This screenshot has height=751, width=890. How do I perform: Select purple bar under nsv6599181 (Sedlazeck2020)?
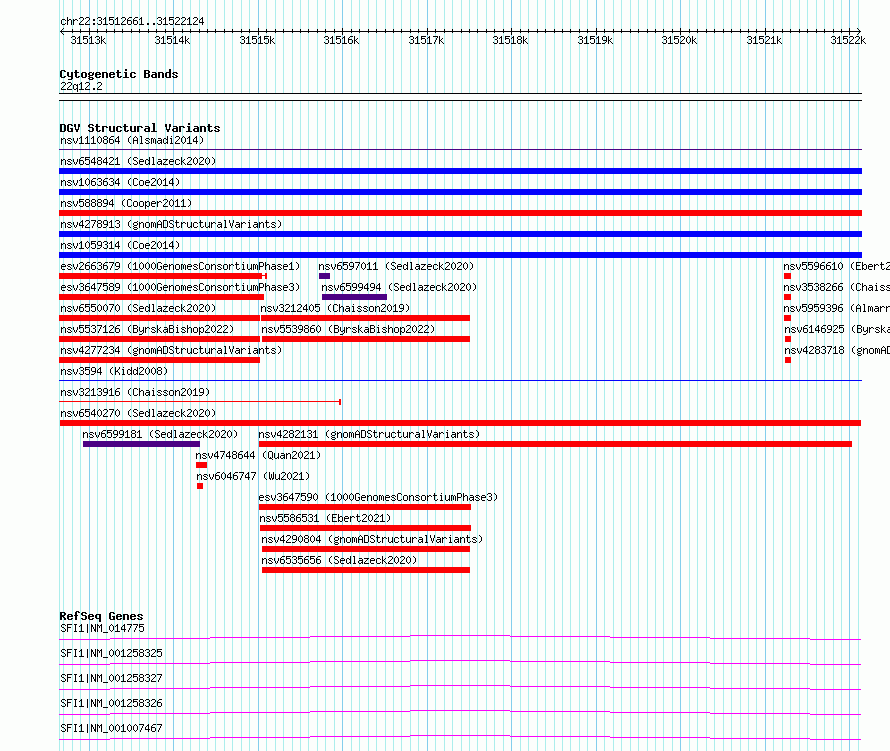click(x=141, y=444)
